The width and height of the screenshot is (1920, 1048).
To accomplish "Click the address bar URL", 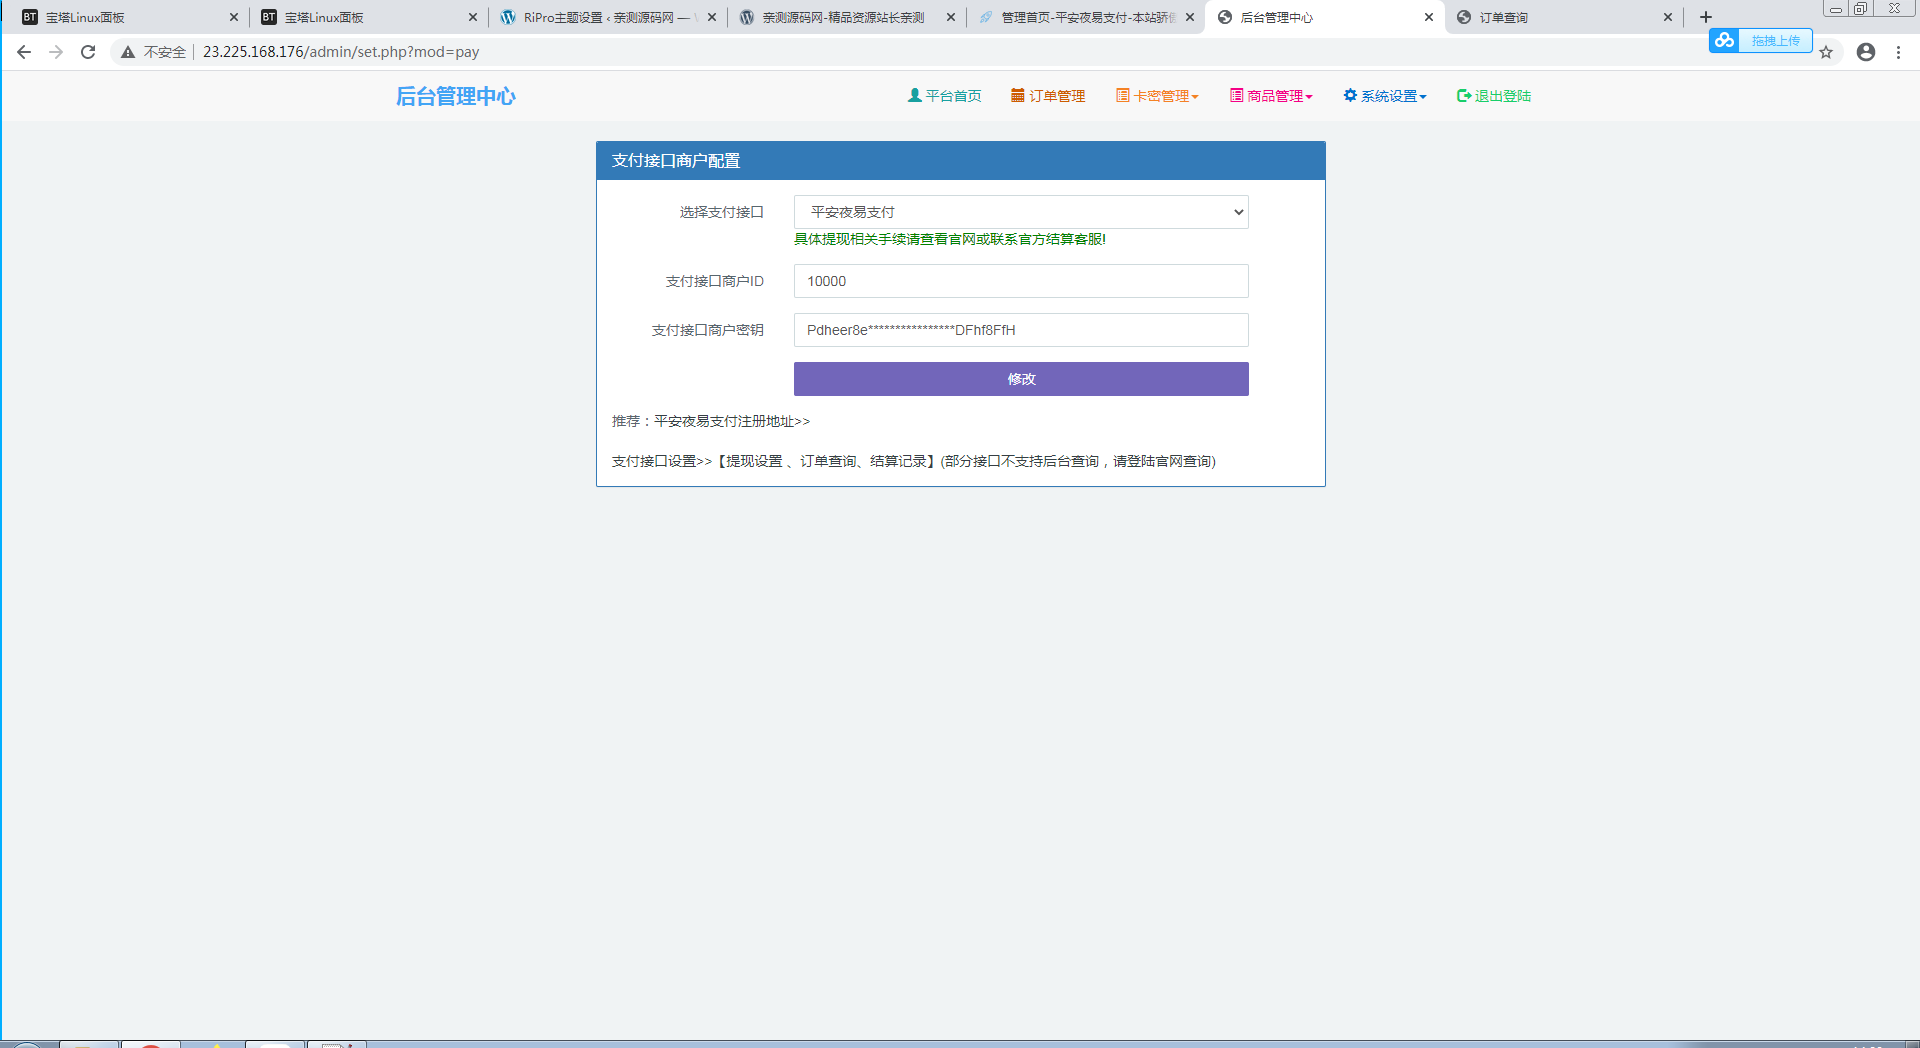I will 341,52.
